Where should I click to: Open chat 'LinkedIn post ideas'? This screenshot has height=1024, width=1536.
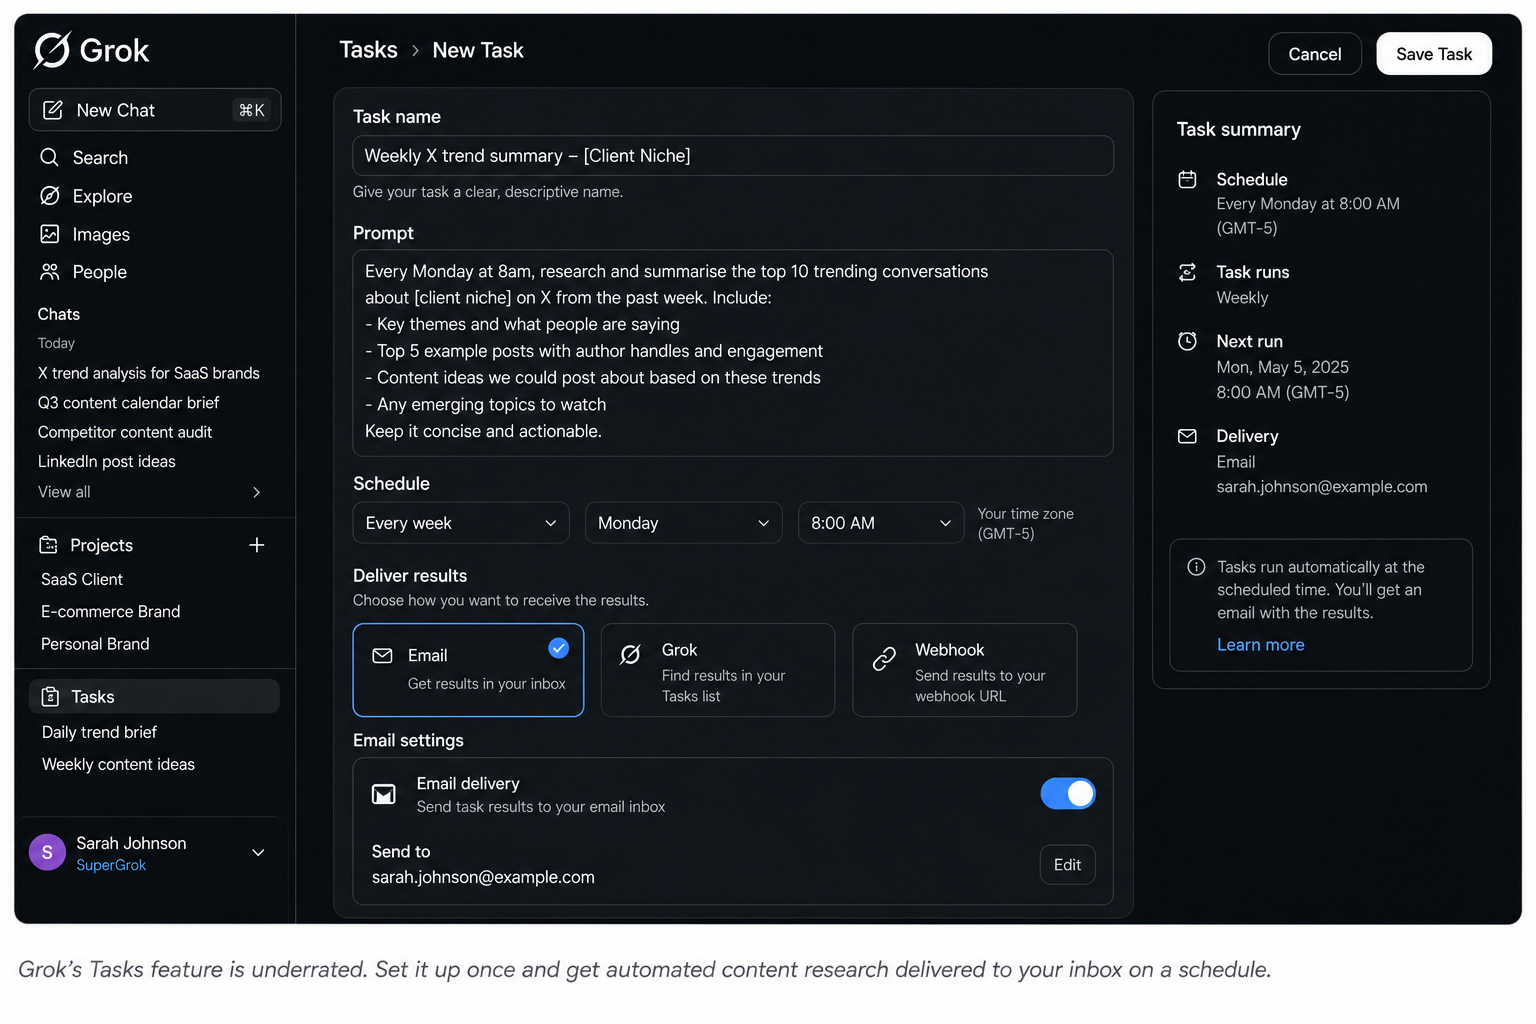[107, 462]
